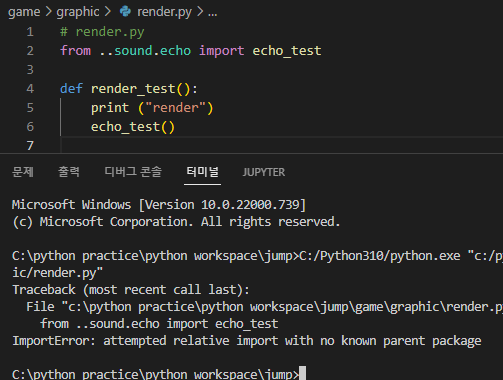Viewport: 503px width, 380px height.
Task: Click the '# render.py' comment text
Action: click(102, 32)
